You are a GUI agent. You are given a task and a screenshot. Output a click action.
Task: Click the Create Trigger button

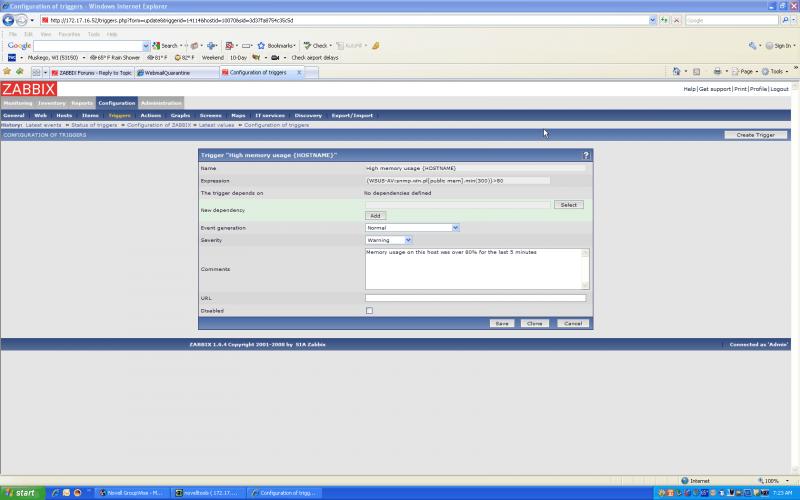756,135
